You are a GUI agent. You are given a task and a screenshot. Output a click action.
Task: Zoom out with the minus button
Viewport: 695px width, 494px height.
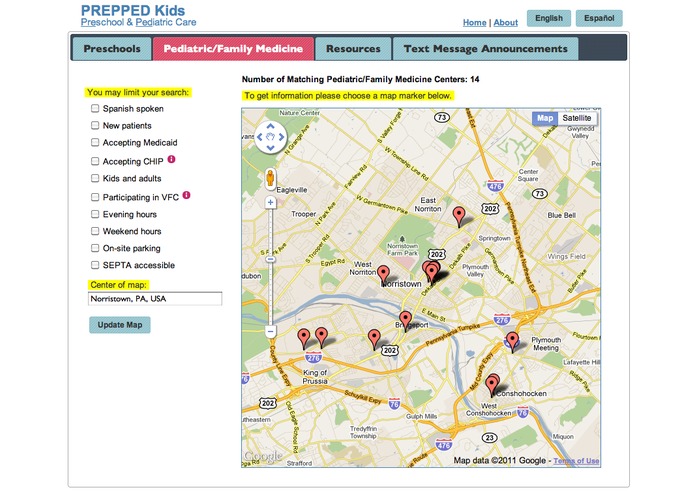270,331
